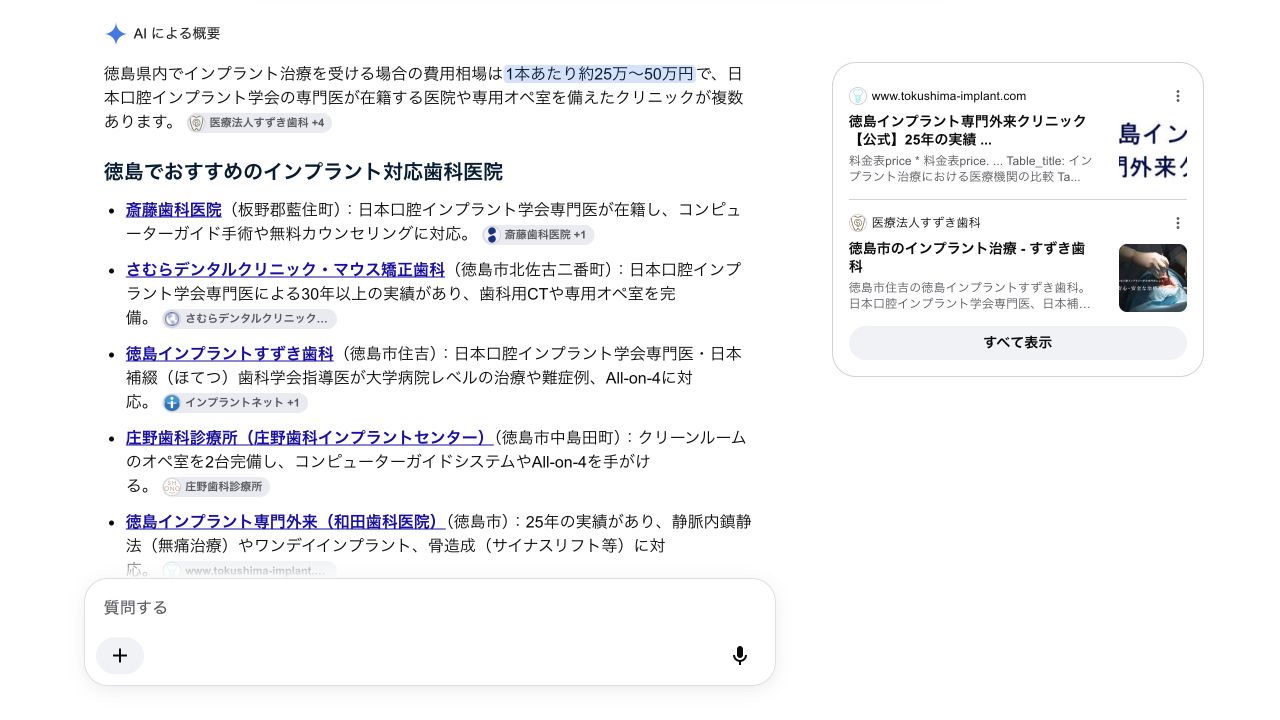Open the 庄野歯科診療所 source chip
The image size is (1280, 720).
point(216,487)
